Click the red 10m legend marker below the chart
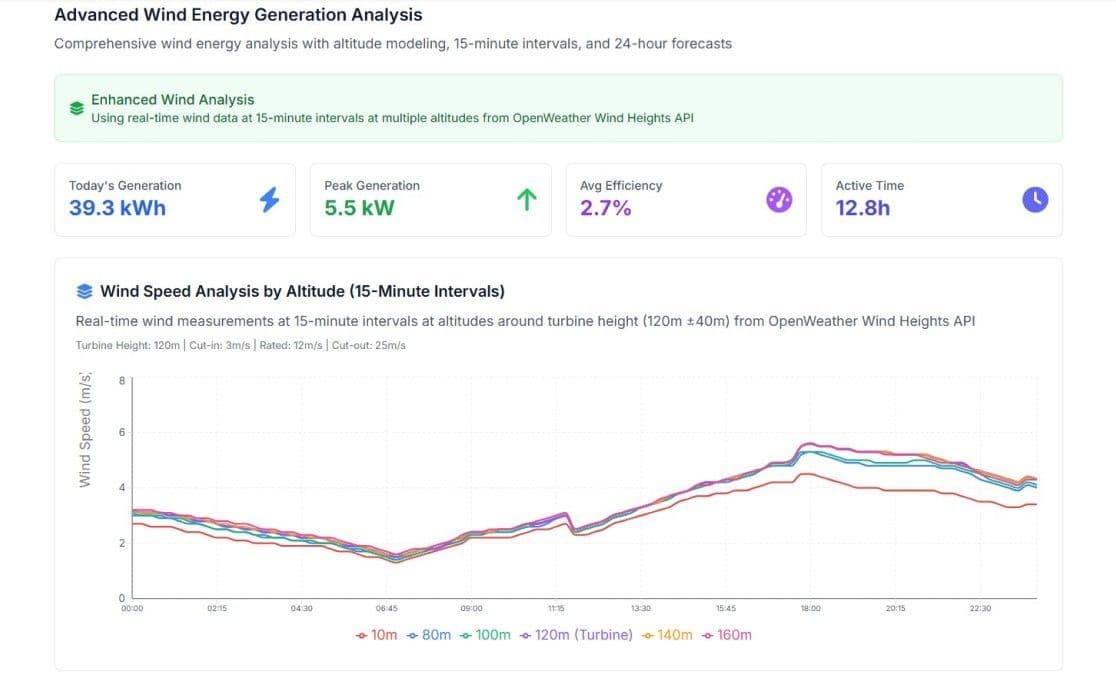Viewport: 1116px width, 673px height. coord(360,634)
